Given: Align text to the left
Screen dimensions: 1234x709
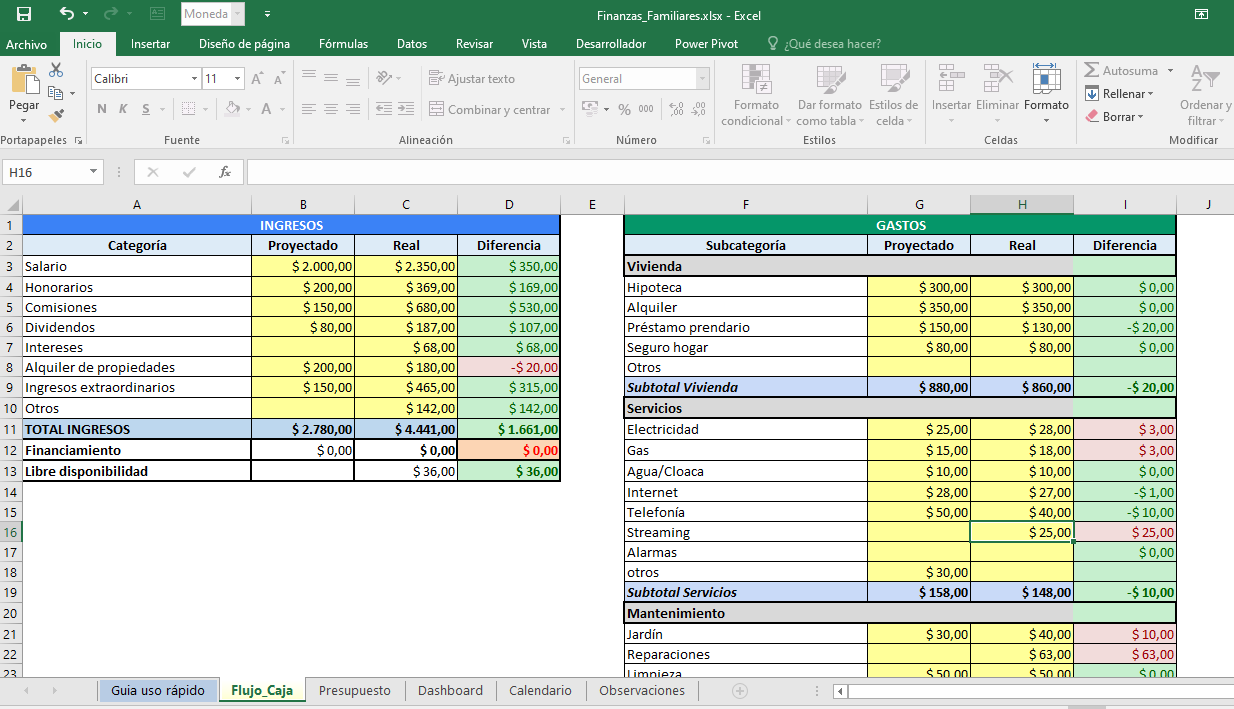Looking at the screenshot, I should 308,109.
